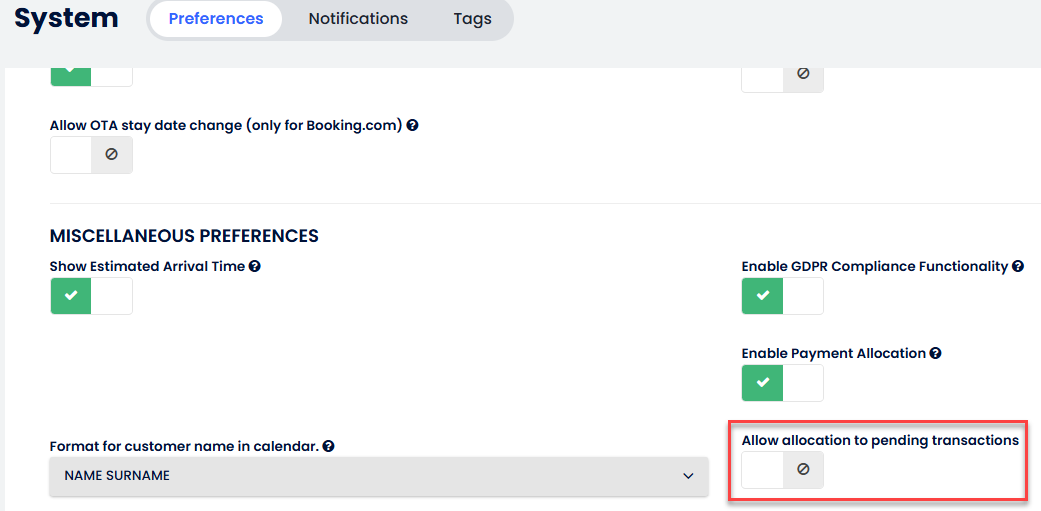The width and height of the screenshot is (1041, 511).
Task: Switch to the Notifications tab
Action: [358, 19]
